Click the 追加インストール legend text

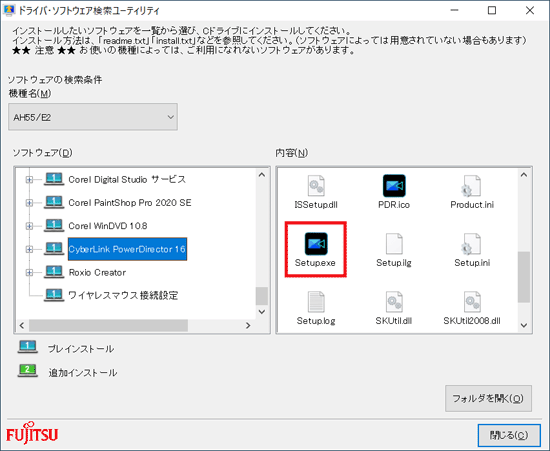(x=83, y=372)
